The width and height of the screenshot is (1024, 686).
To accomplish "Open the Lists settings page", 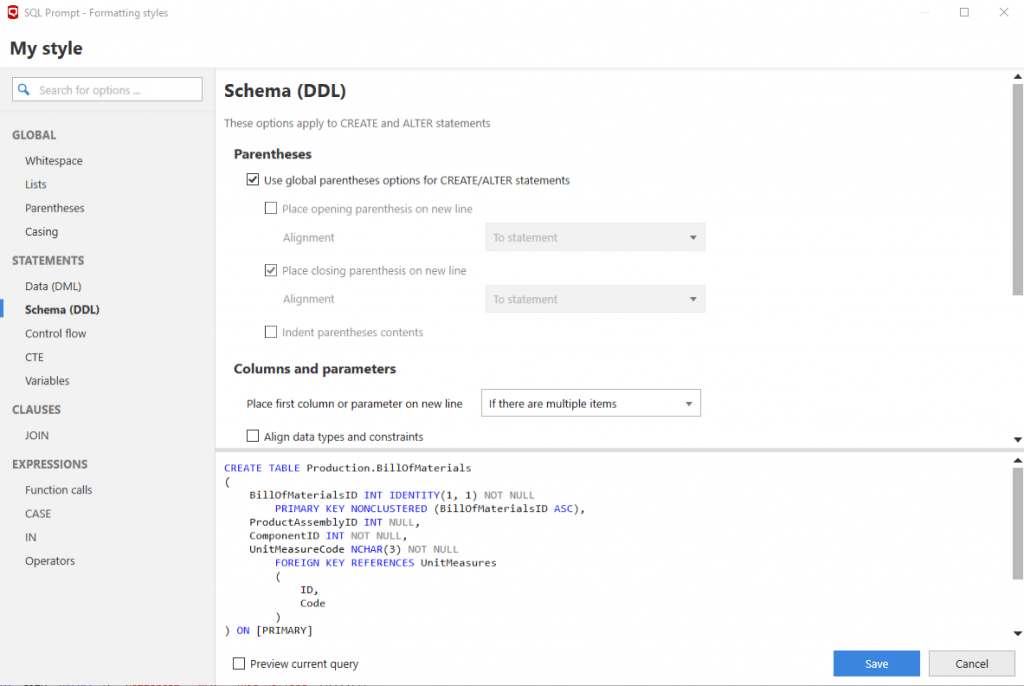I will coord(36,184).
